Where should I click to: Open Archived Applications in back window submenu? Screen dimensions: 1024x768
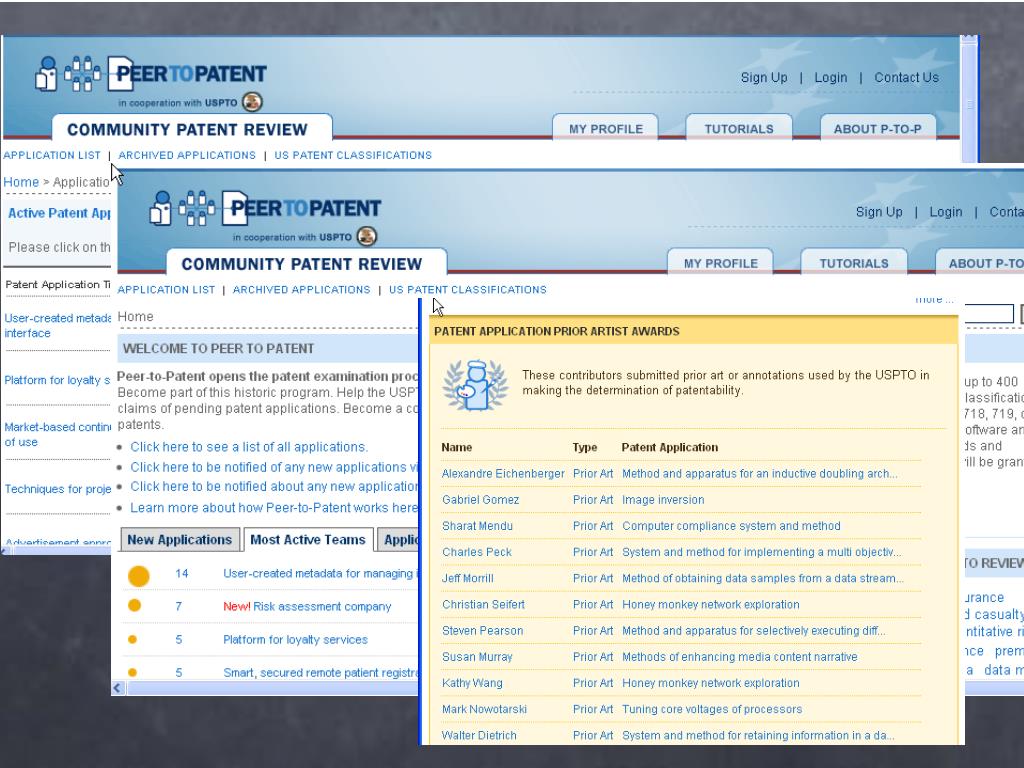pyautogui.click(x=187, y=155)
